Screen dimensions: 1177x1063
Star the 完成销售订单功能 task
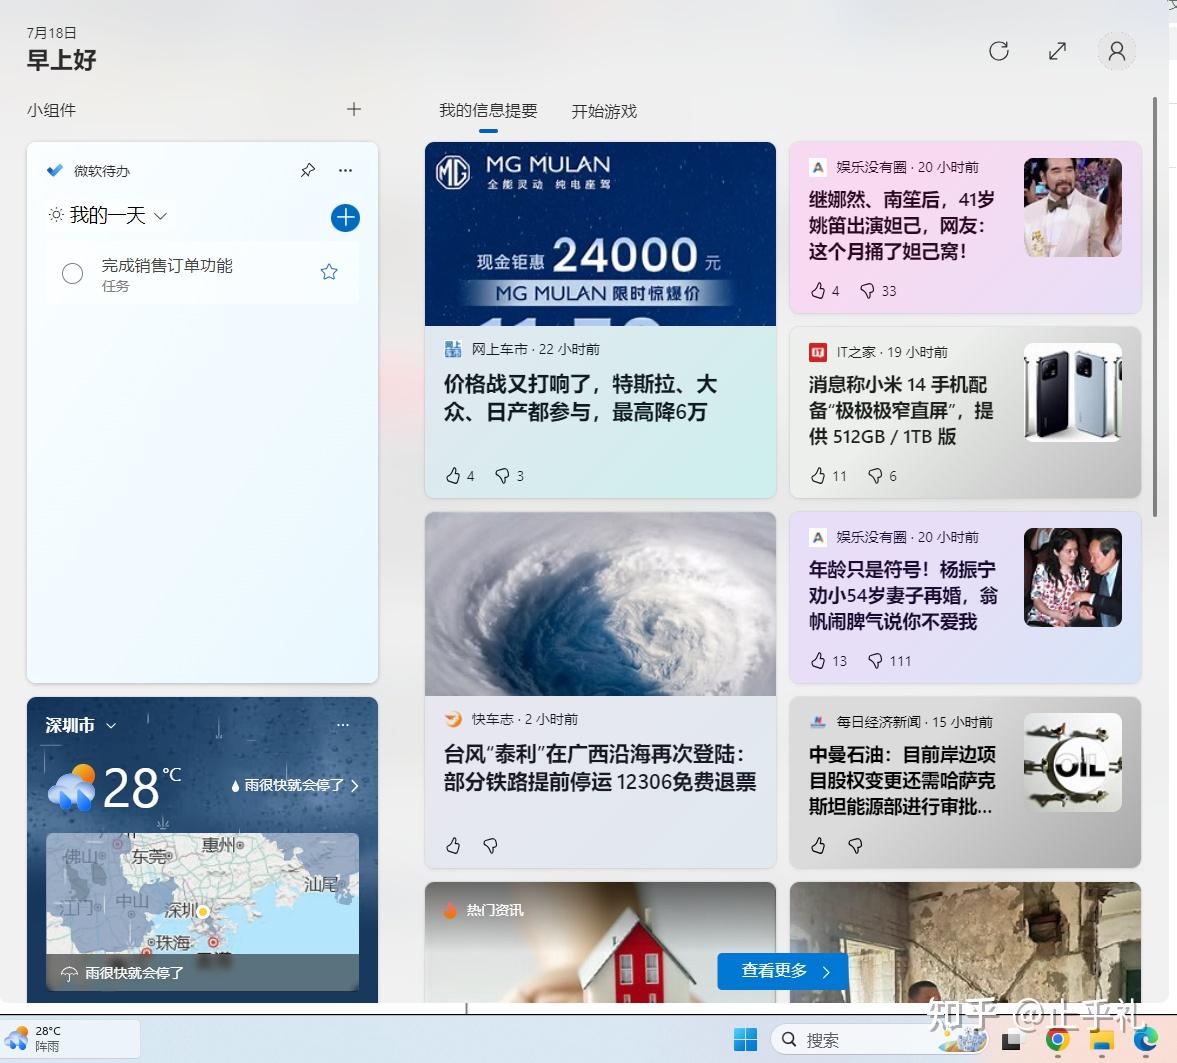point(329,272)
